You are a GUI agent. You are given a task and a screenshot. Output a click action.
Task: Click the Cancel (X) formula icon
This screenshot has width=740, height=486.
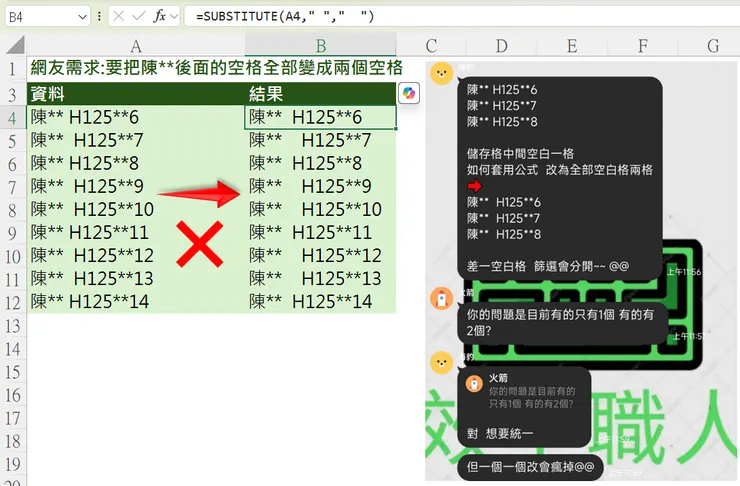click(x=118, y=17)
